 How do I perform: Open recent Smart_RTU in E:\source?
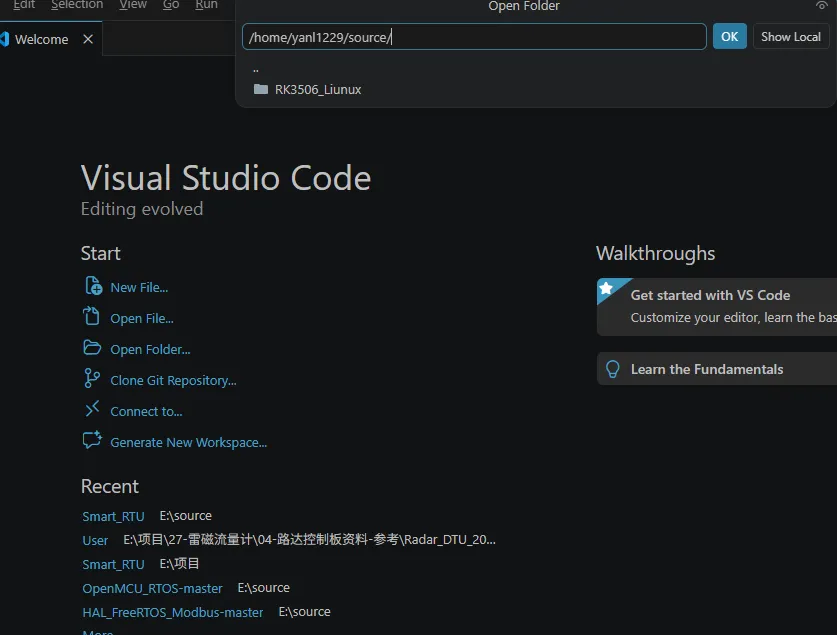(113, 516)
